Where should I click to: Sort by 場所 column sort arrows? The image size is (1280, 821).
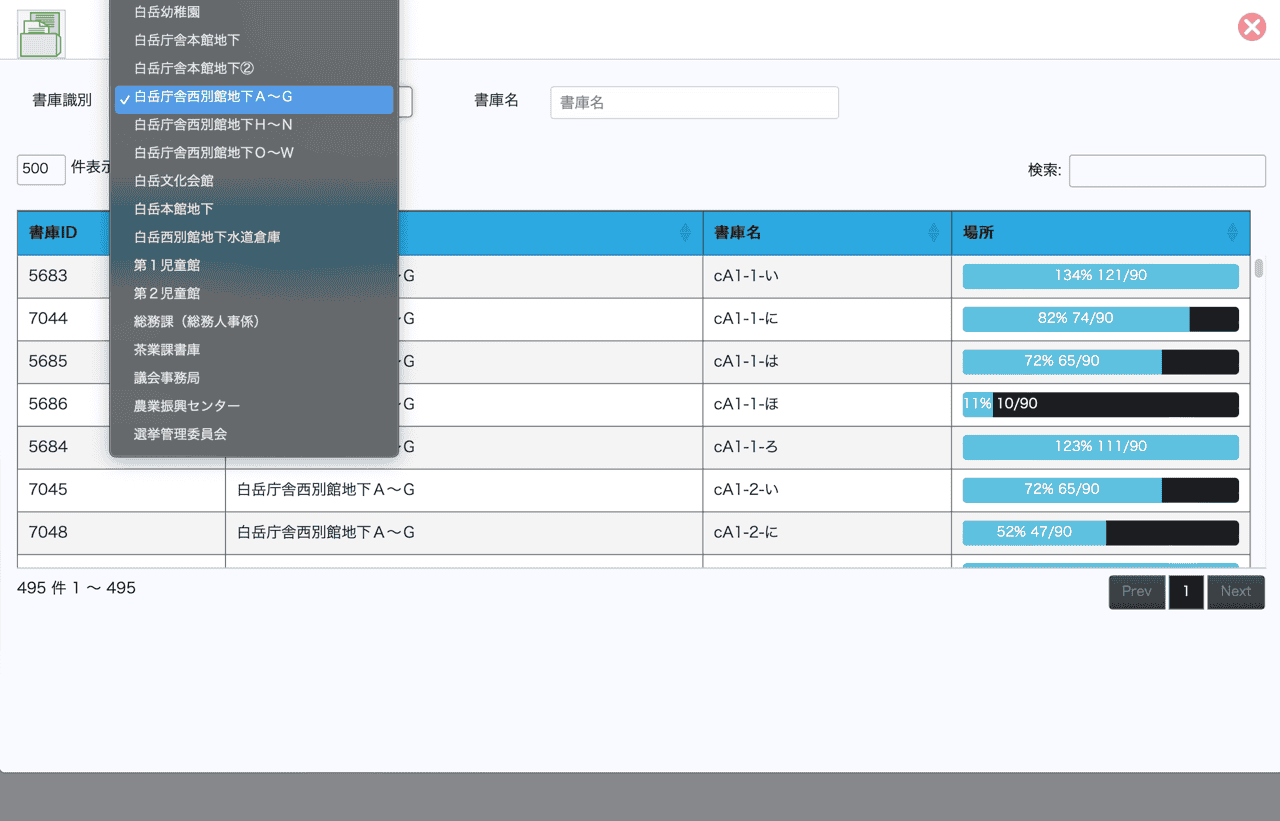(x=1232, y=233)
